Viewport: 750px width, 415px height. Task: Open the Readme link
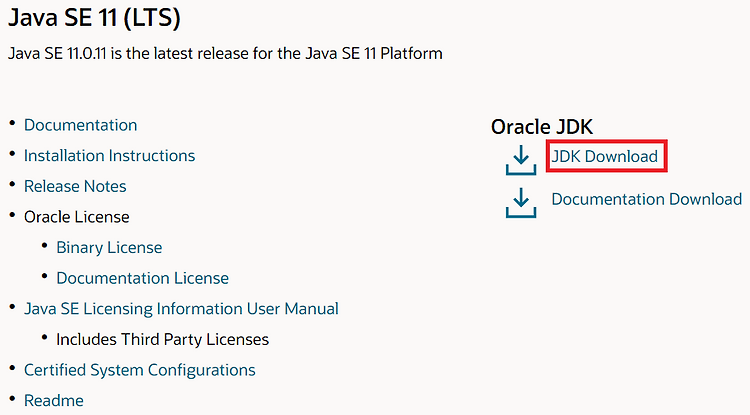pyautogui.click(x=54, y=401)
